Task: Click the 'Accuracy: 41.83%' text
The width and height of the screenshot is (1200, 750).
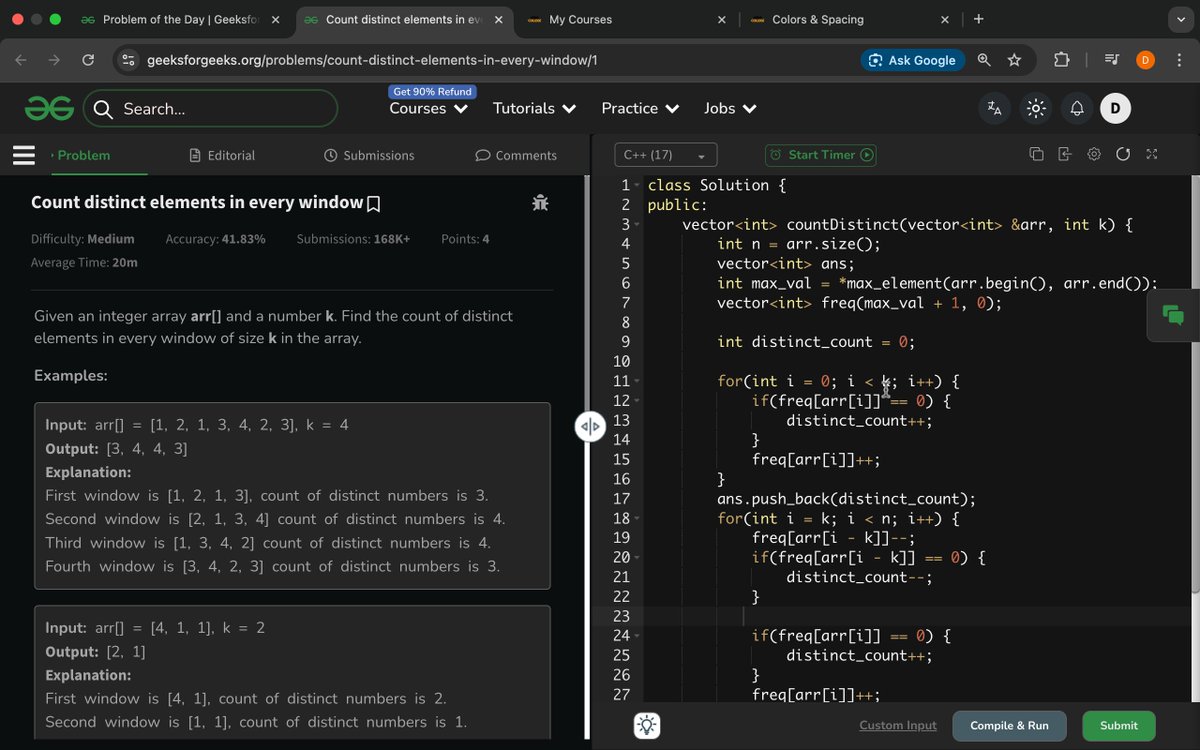Action: tap(215, 239)
